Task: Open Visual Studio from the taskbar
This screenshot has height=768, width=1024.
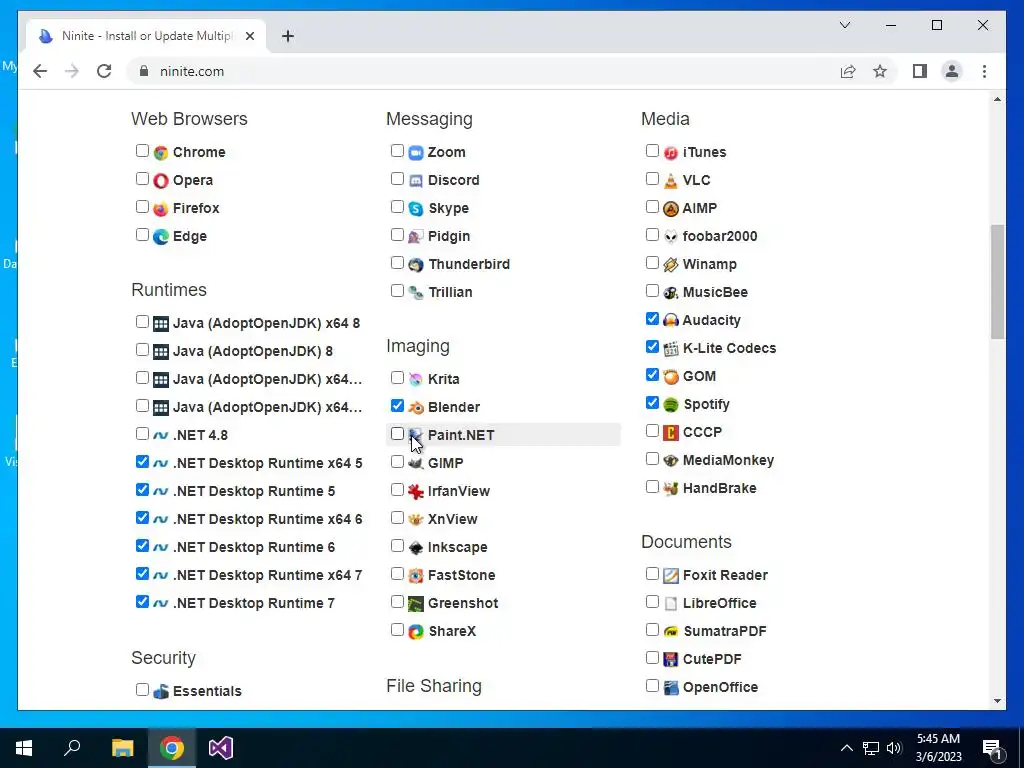Action: coord(221,748)
